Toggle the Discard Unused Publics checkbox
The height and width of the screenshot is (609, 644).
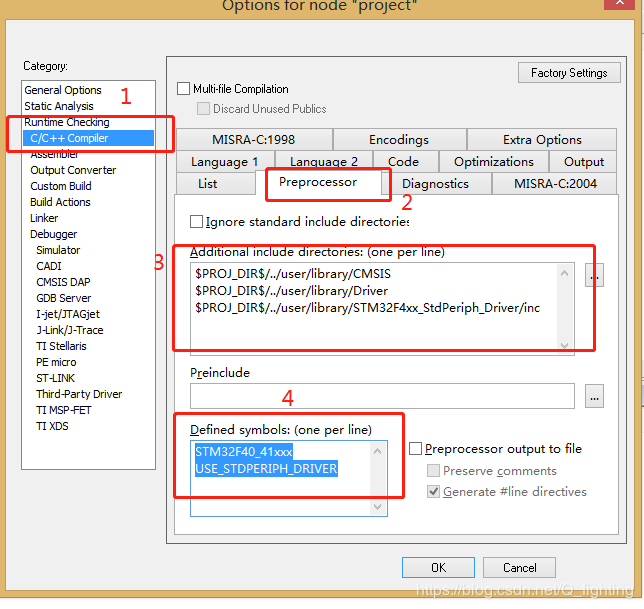[x=203, y=108]
